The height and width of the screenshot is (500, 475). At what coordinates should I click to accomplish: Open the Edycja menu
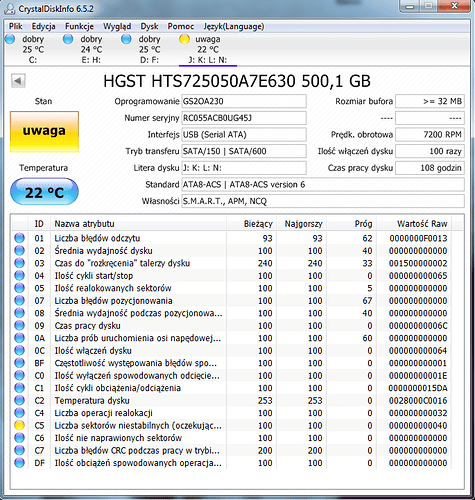tap(43, 26)
